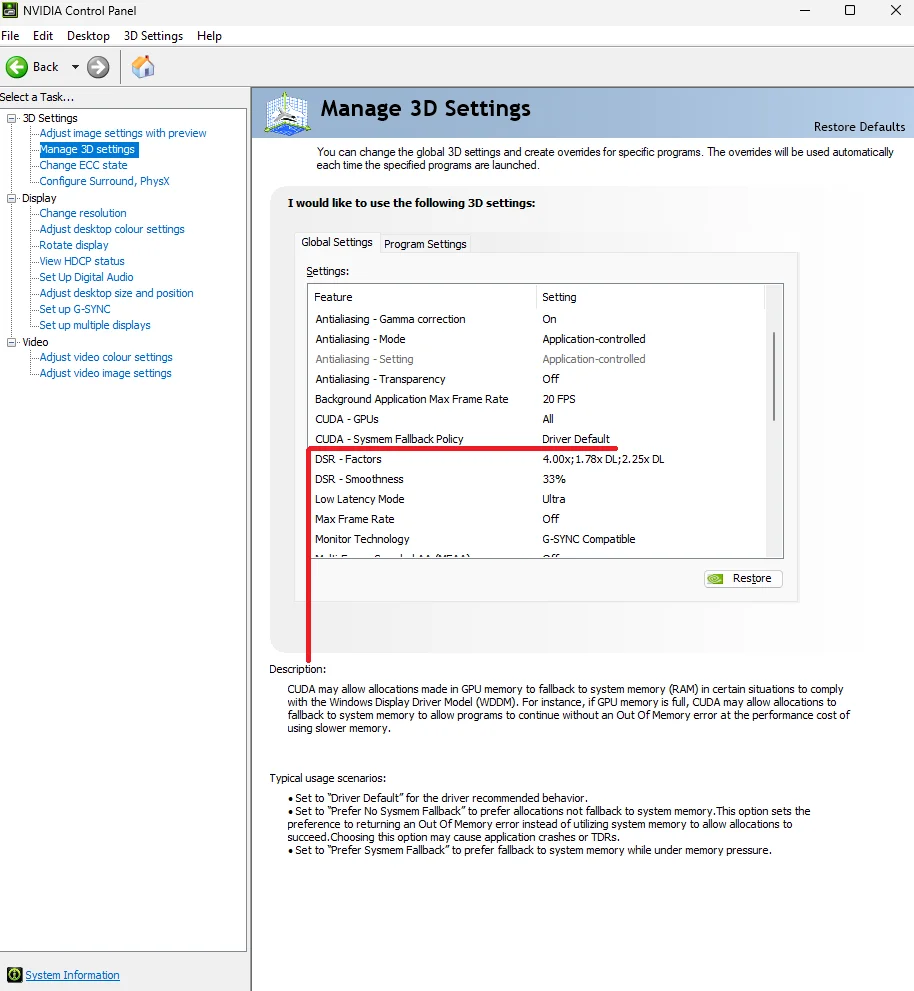Select the DSR - Factors setting row
The width and height of the screenshot is (914, 991).
point(537,459)
